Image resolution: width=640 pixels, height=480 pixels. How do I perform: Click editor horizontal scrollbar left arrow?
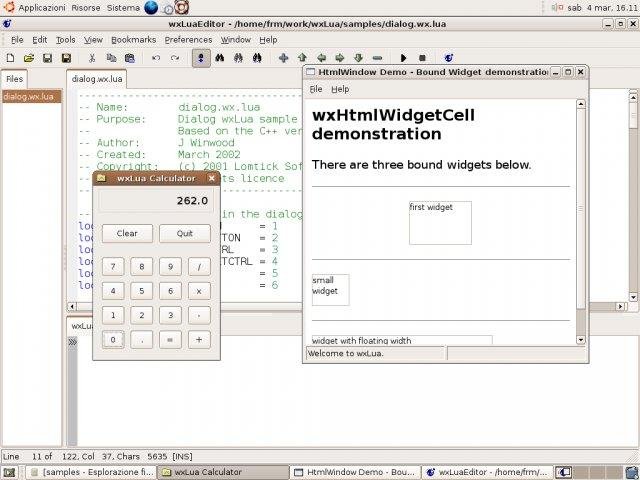pyautogui.click(x=72, y=306)
